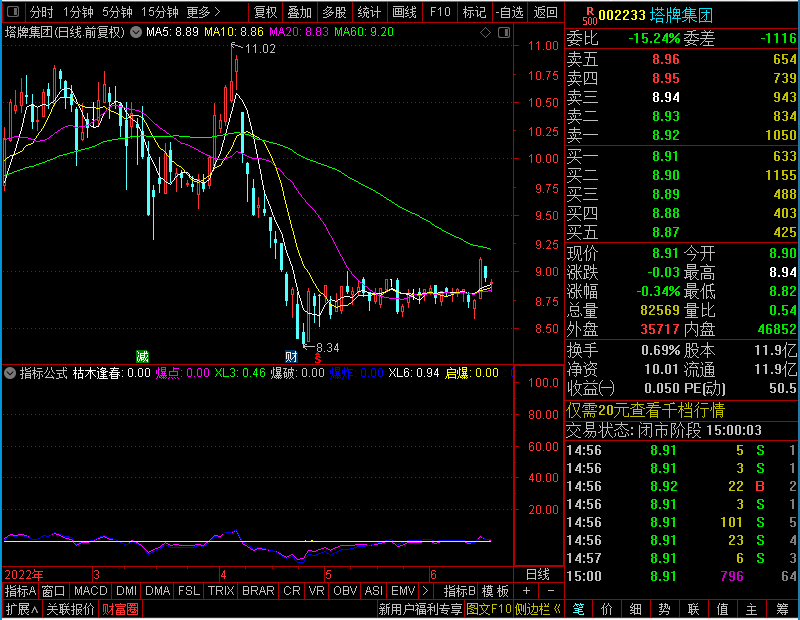Click the green 减 marker on the chart
This screenshot has height=620, width=800.
(x=142, y=356)
